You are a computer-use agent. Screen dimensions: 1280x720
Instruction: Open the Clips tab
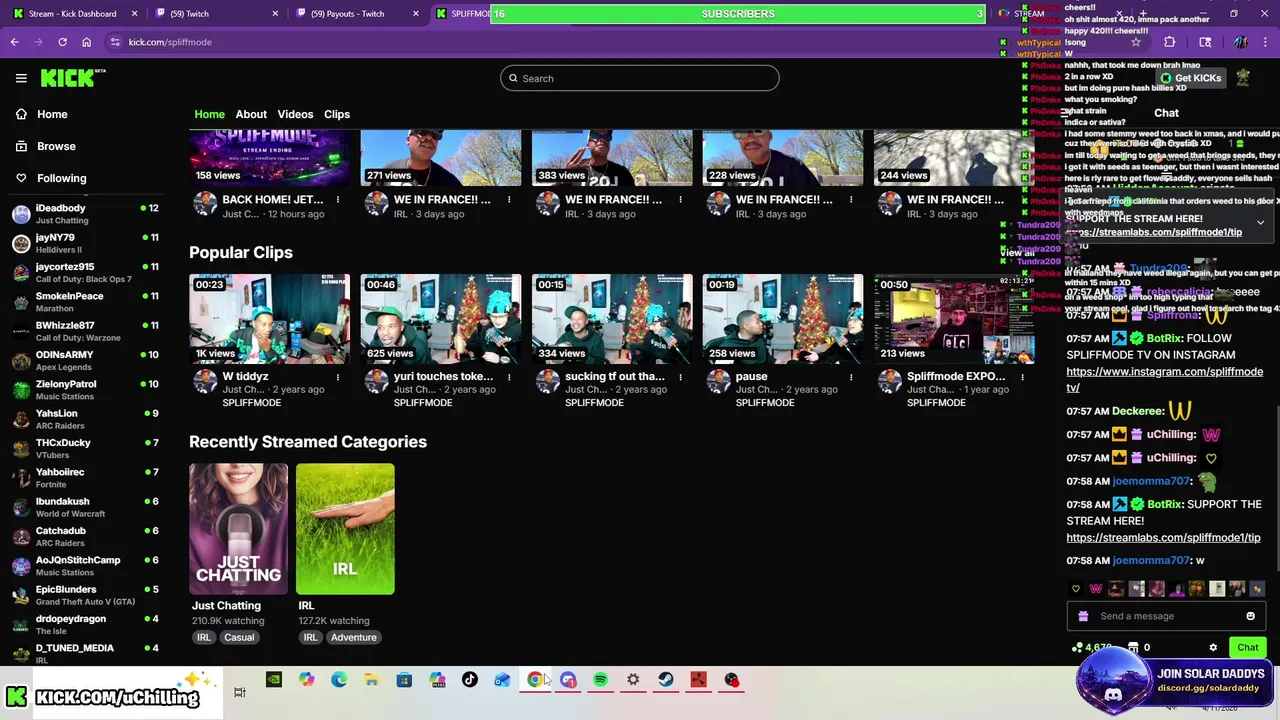337,114
